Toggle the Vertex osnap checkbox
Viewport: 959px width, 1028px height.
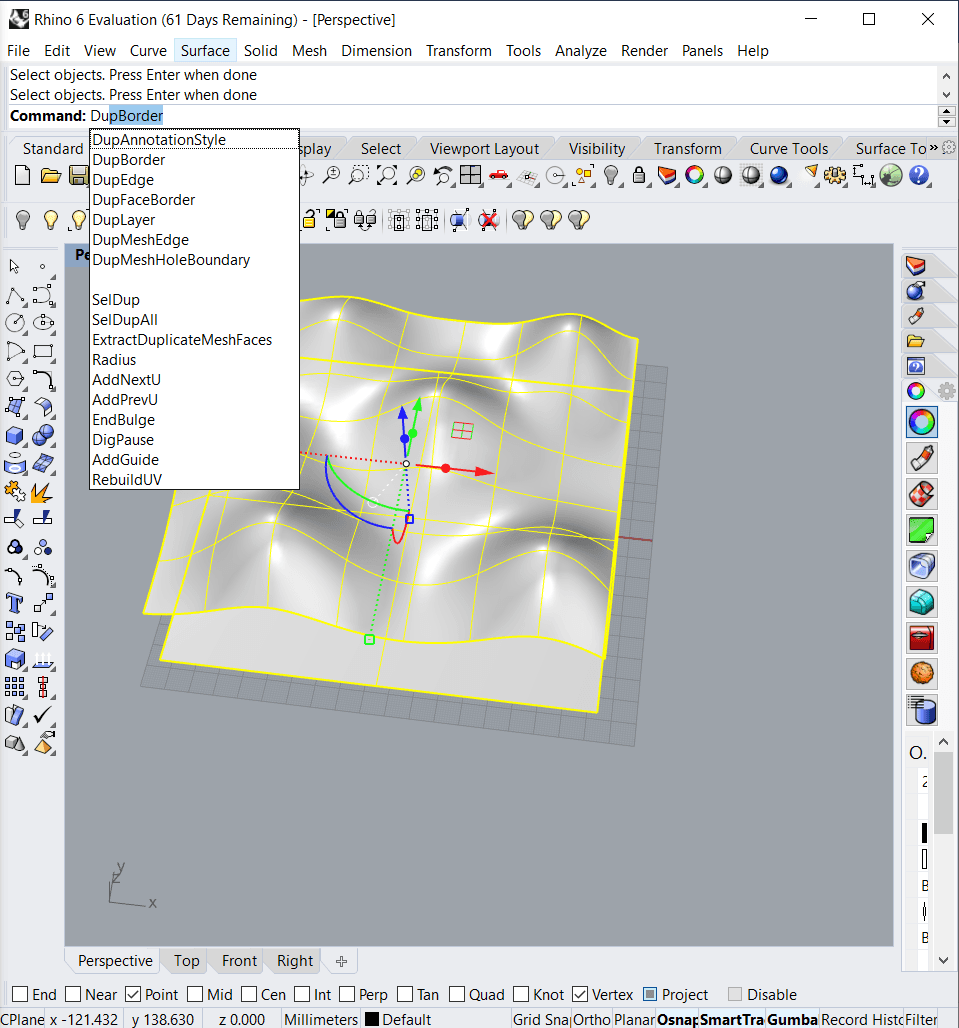[x=580, y=995]
